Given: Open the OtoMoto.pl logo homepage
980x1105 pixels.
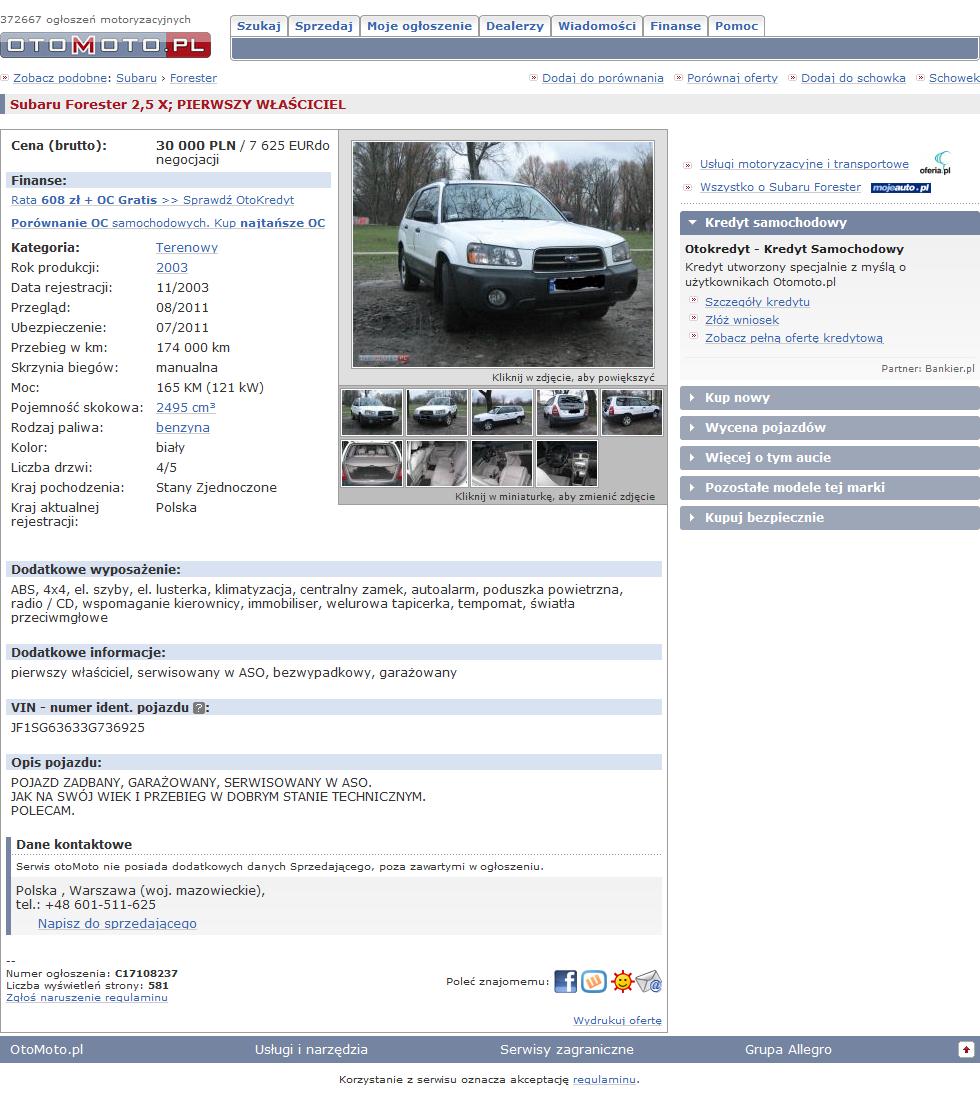Looking at the screenshot, I should (x=106, y=45).
